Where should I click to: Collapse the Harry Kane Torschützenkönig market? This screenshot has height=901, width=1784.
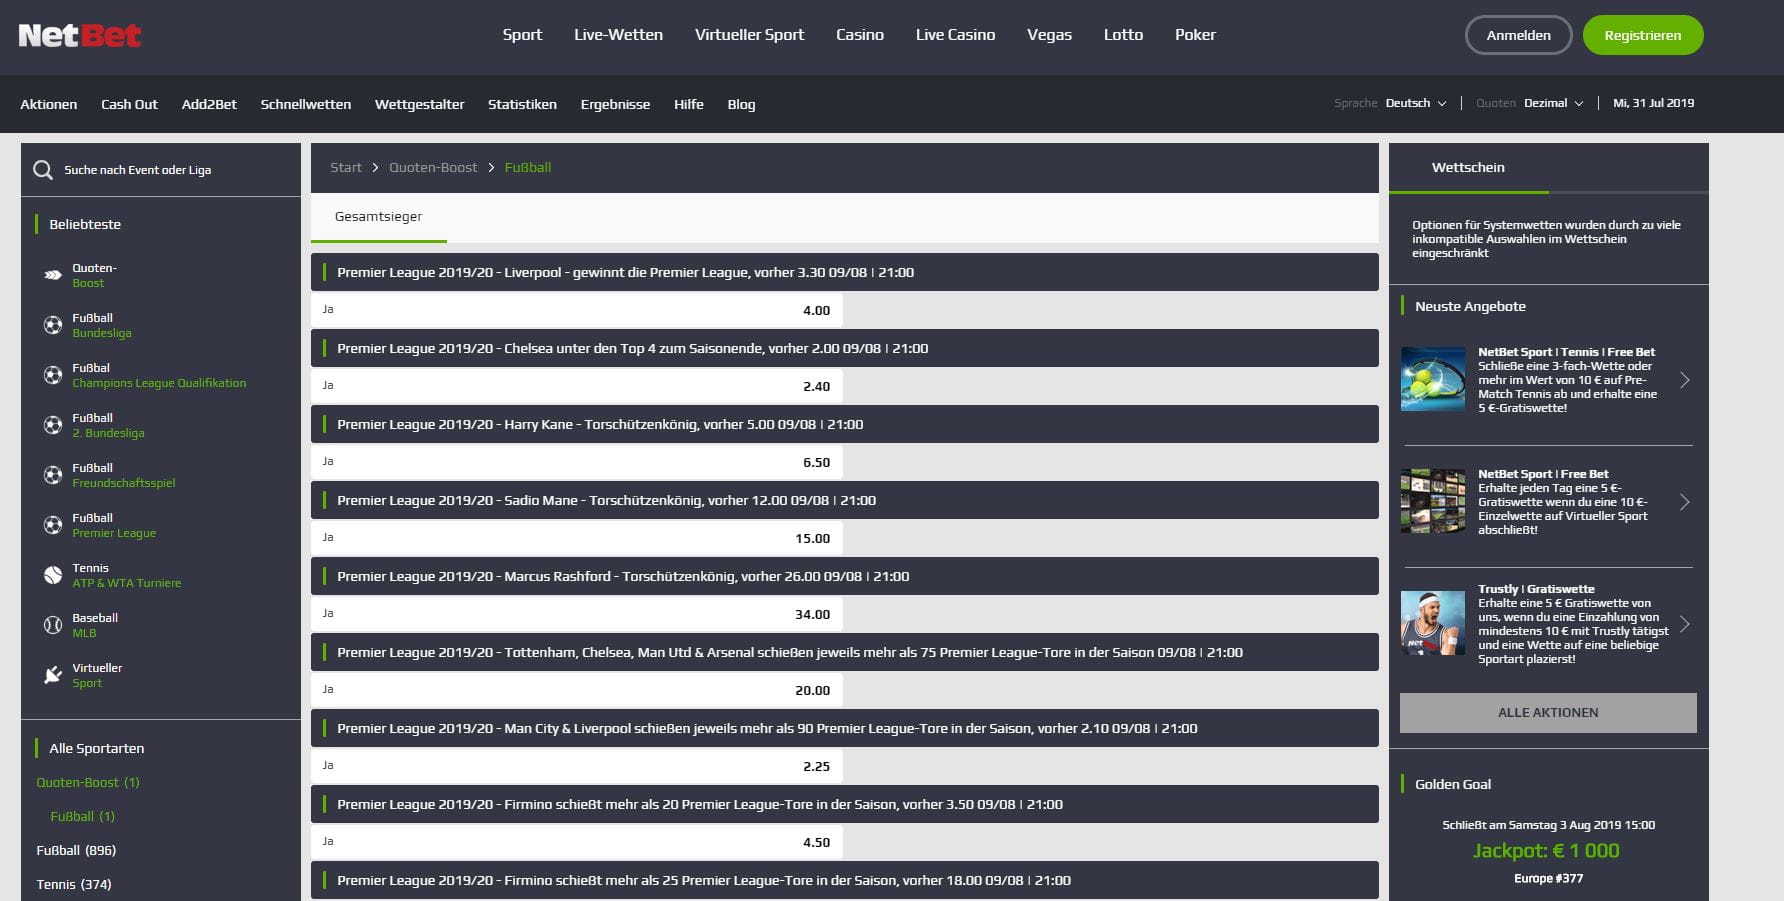coord(844,424)
